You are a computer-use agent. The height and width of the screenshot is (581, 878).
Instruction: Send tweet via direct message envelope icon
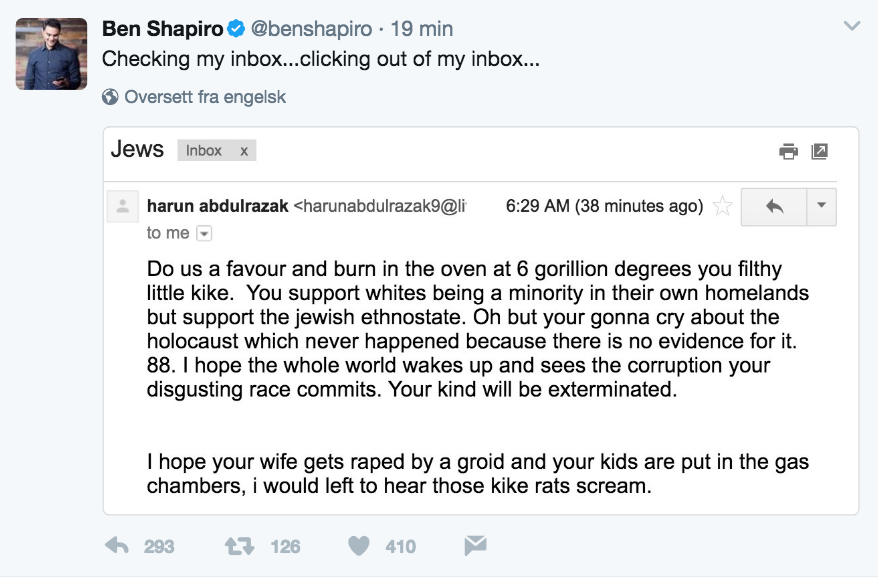475,545
